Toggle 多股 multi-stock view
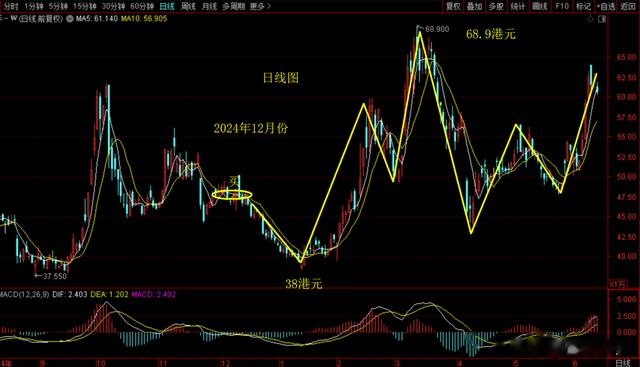The width and height of the screenshot is (640, 367). (496, 6)
